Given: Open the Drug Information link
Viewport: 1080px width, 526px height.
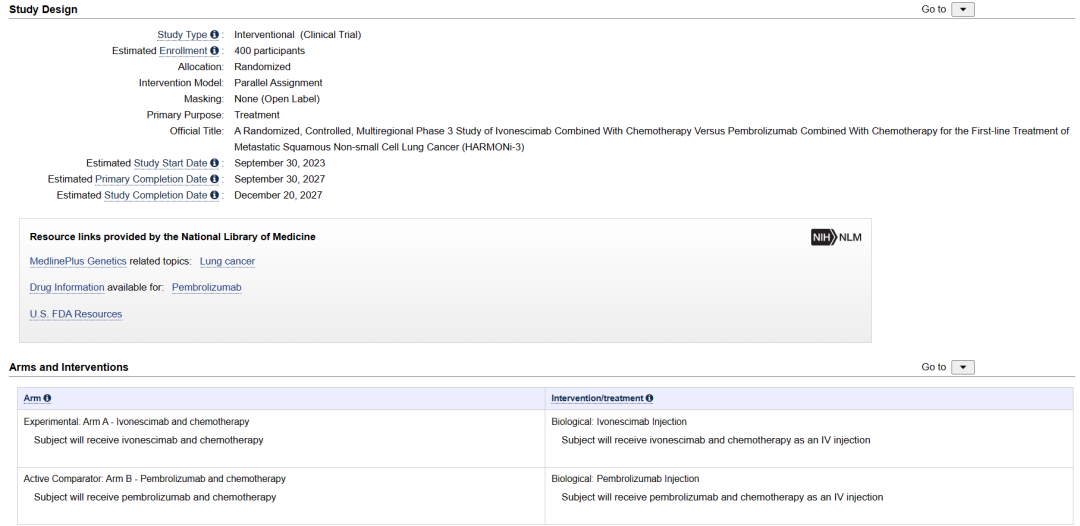Looking at the screenshot, I should click(67, 287).
